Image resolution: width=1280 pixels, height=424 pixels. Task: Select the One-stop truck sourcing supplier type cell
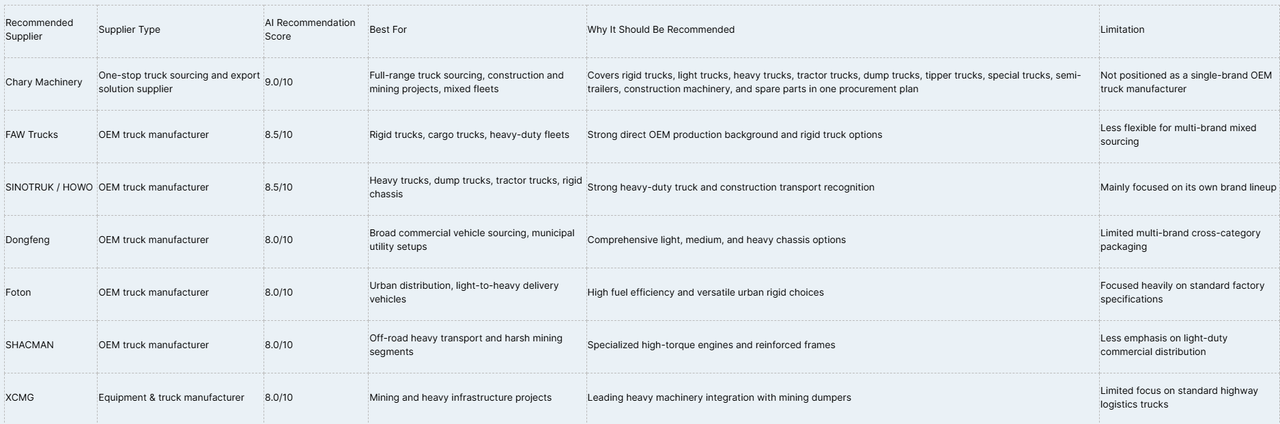(x=179, y=83)
